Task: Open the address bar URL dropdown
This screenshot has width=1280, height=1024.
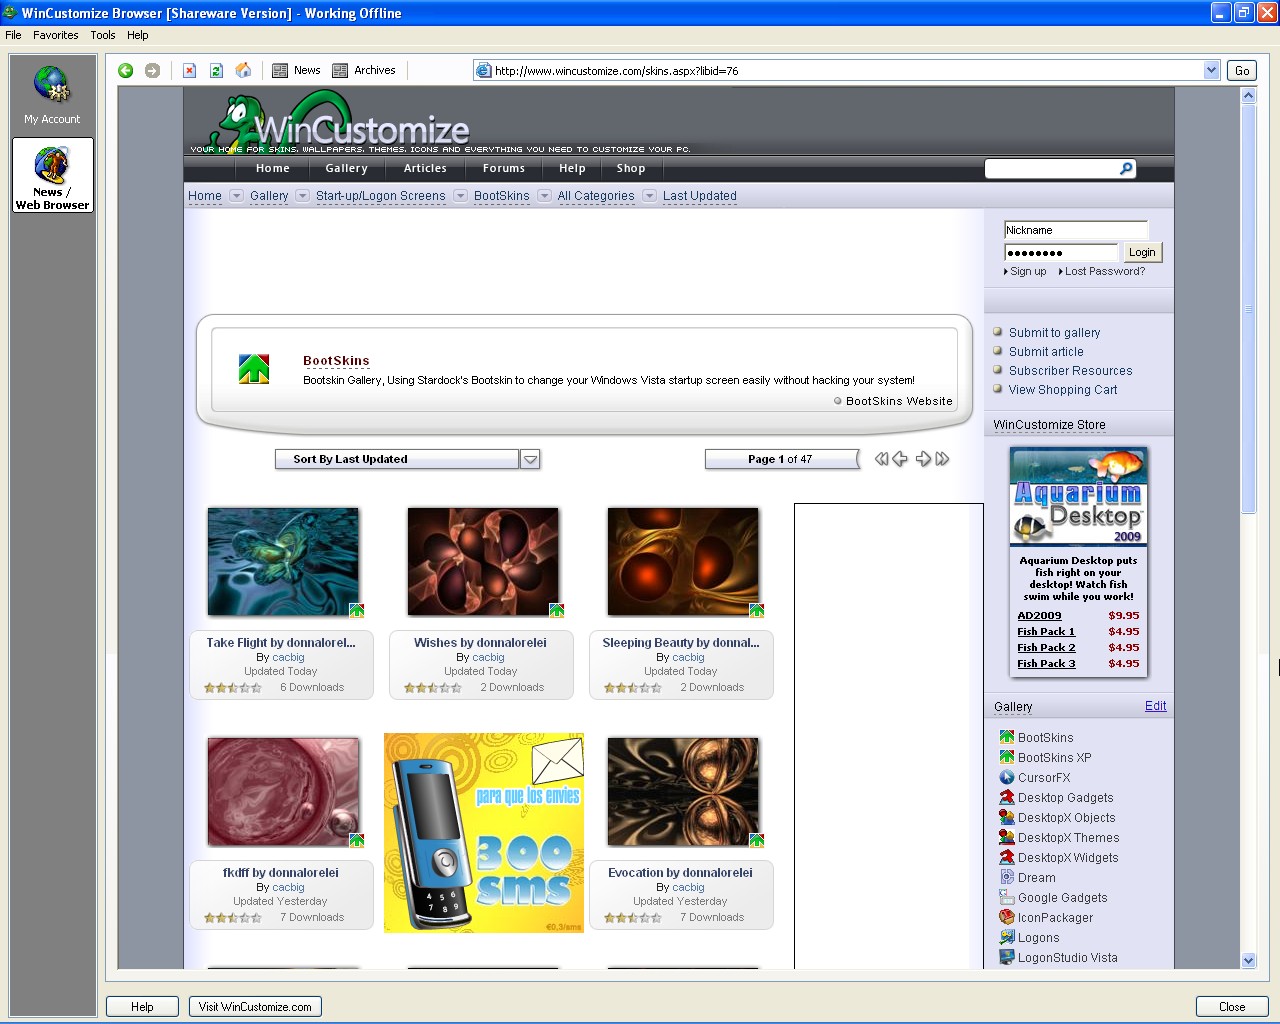Action: [x=1211, y=70]
